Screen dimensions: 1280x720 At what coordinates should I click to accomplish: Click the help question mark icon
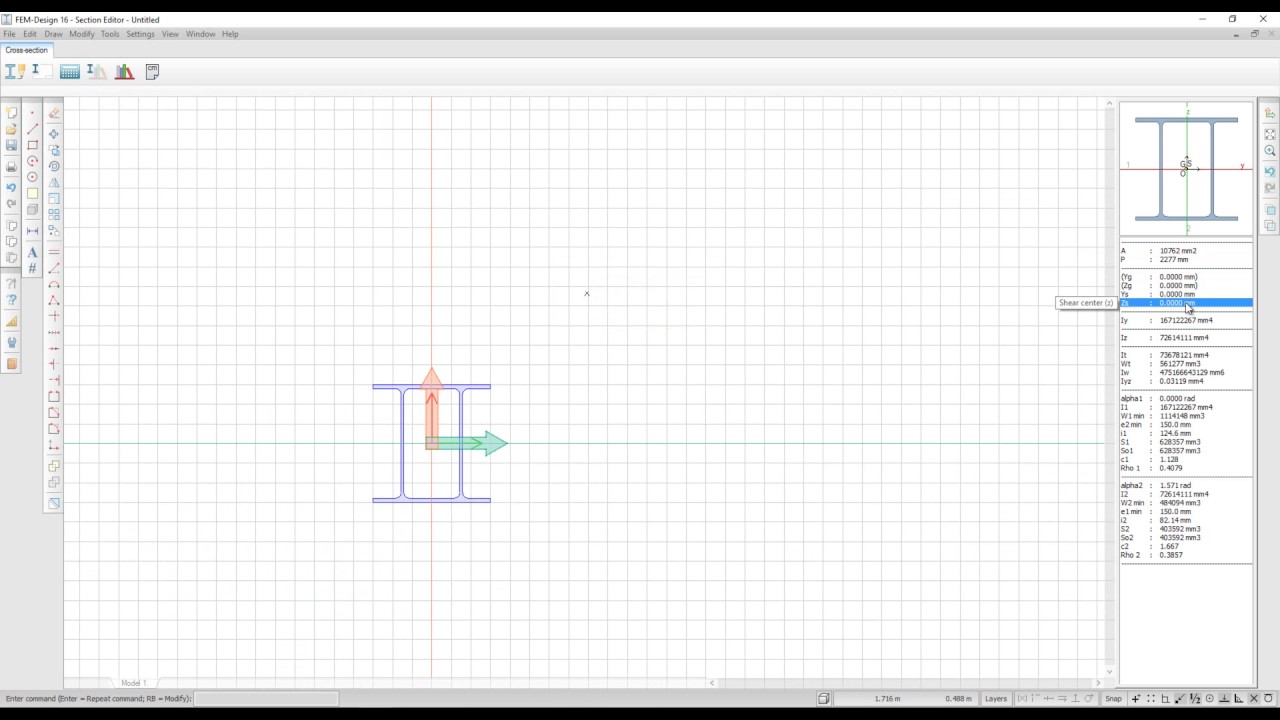pos(11,300)
